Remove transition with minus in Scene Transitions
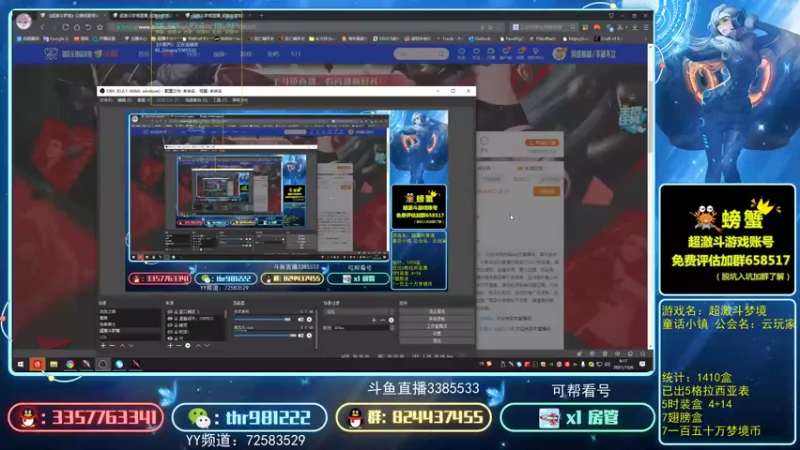Image resolution: width=800 pixels, height=450 pixels. coord(382,320)
